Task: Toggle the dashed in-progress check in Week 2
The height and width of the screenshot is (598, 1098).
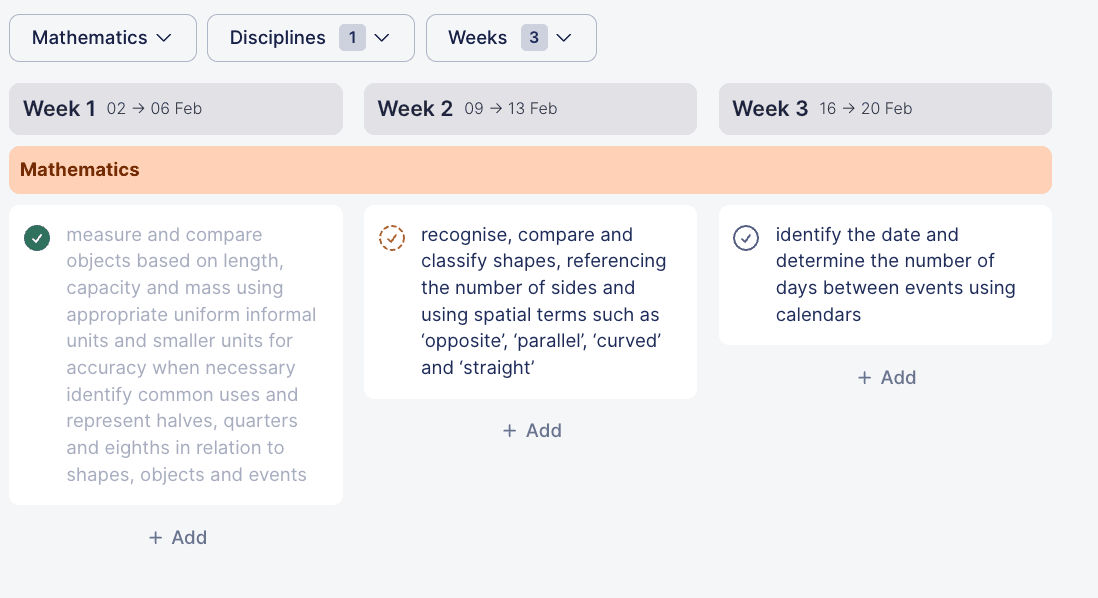Action: [x=392, y=238]
